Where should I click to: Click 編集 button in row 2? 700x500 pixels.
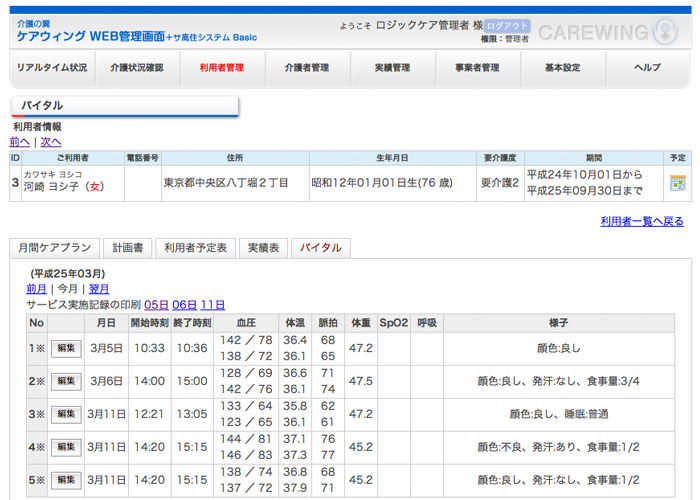point(66,382)
